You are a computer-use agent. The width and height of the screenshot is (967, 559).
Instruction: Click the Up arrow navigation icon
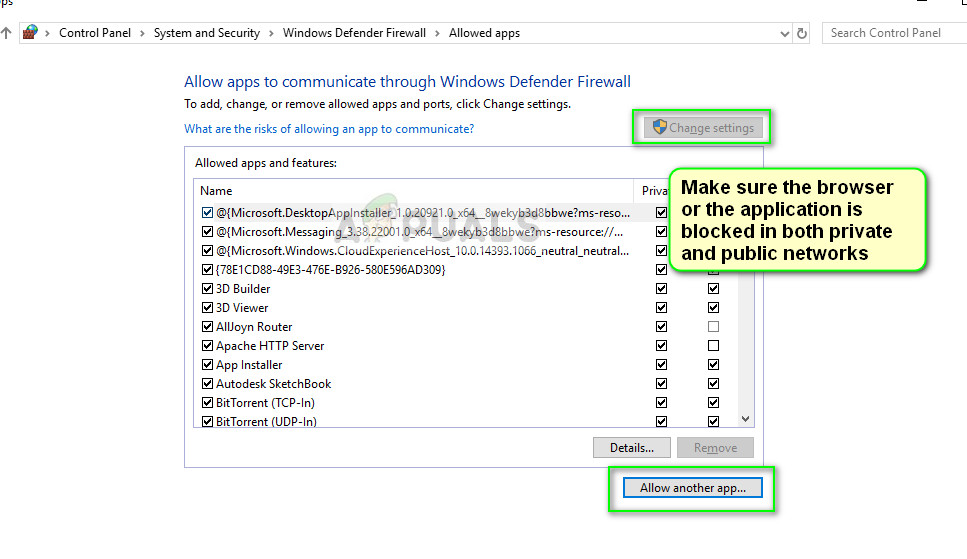pos(6,33)
